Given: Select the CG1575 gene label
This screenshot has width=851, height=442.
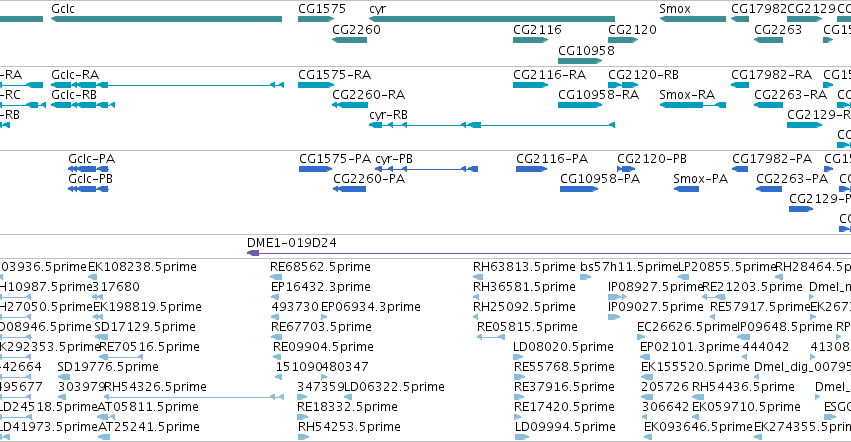Looking at the screenshot, I should click(322, 9).
